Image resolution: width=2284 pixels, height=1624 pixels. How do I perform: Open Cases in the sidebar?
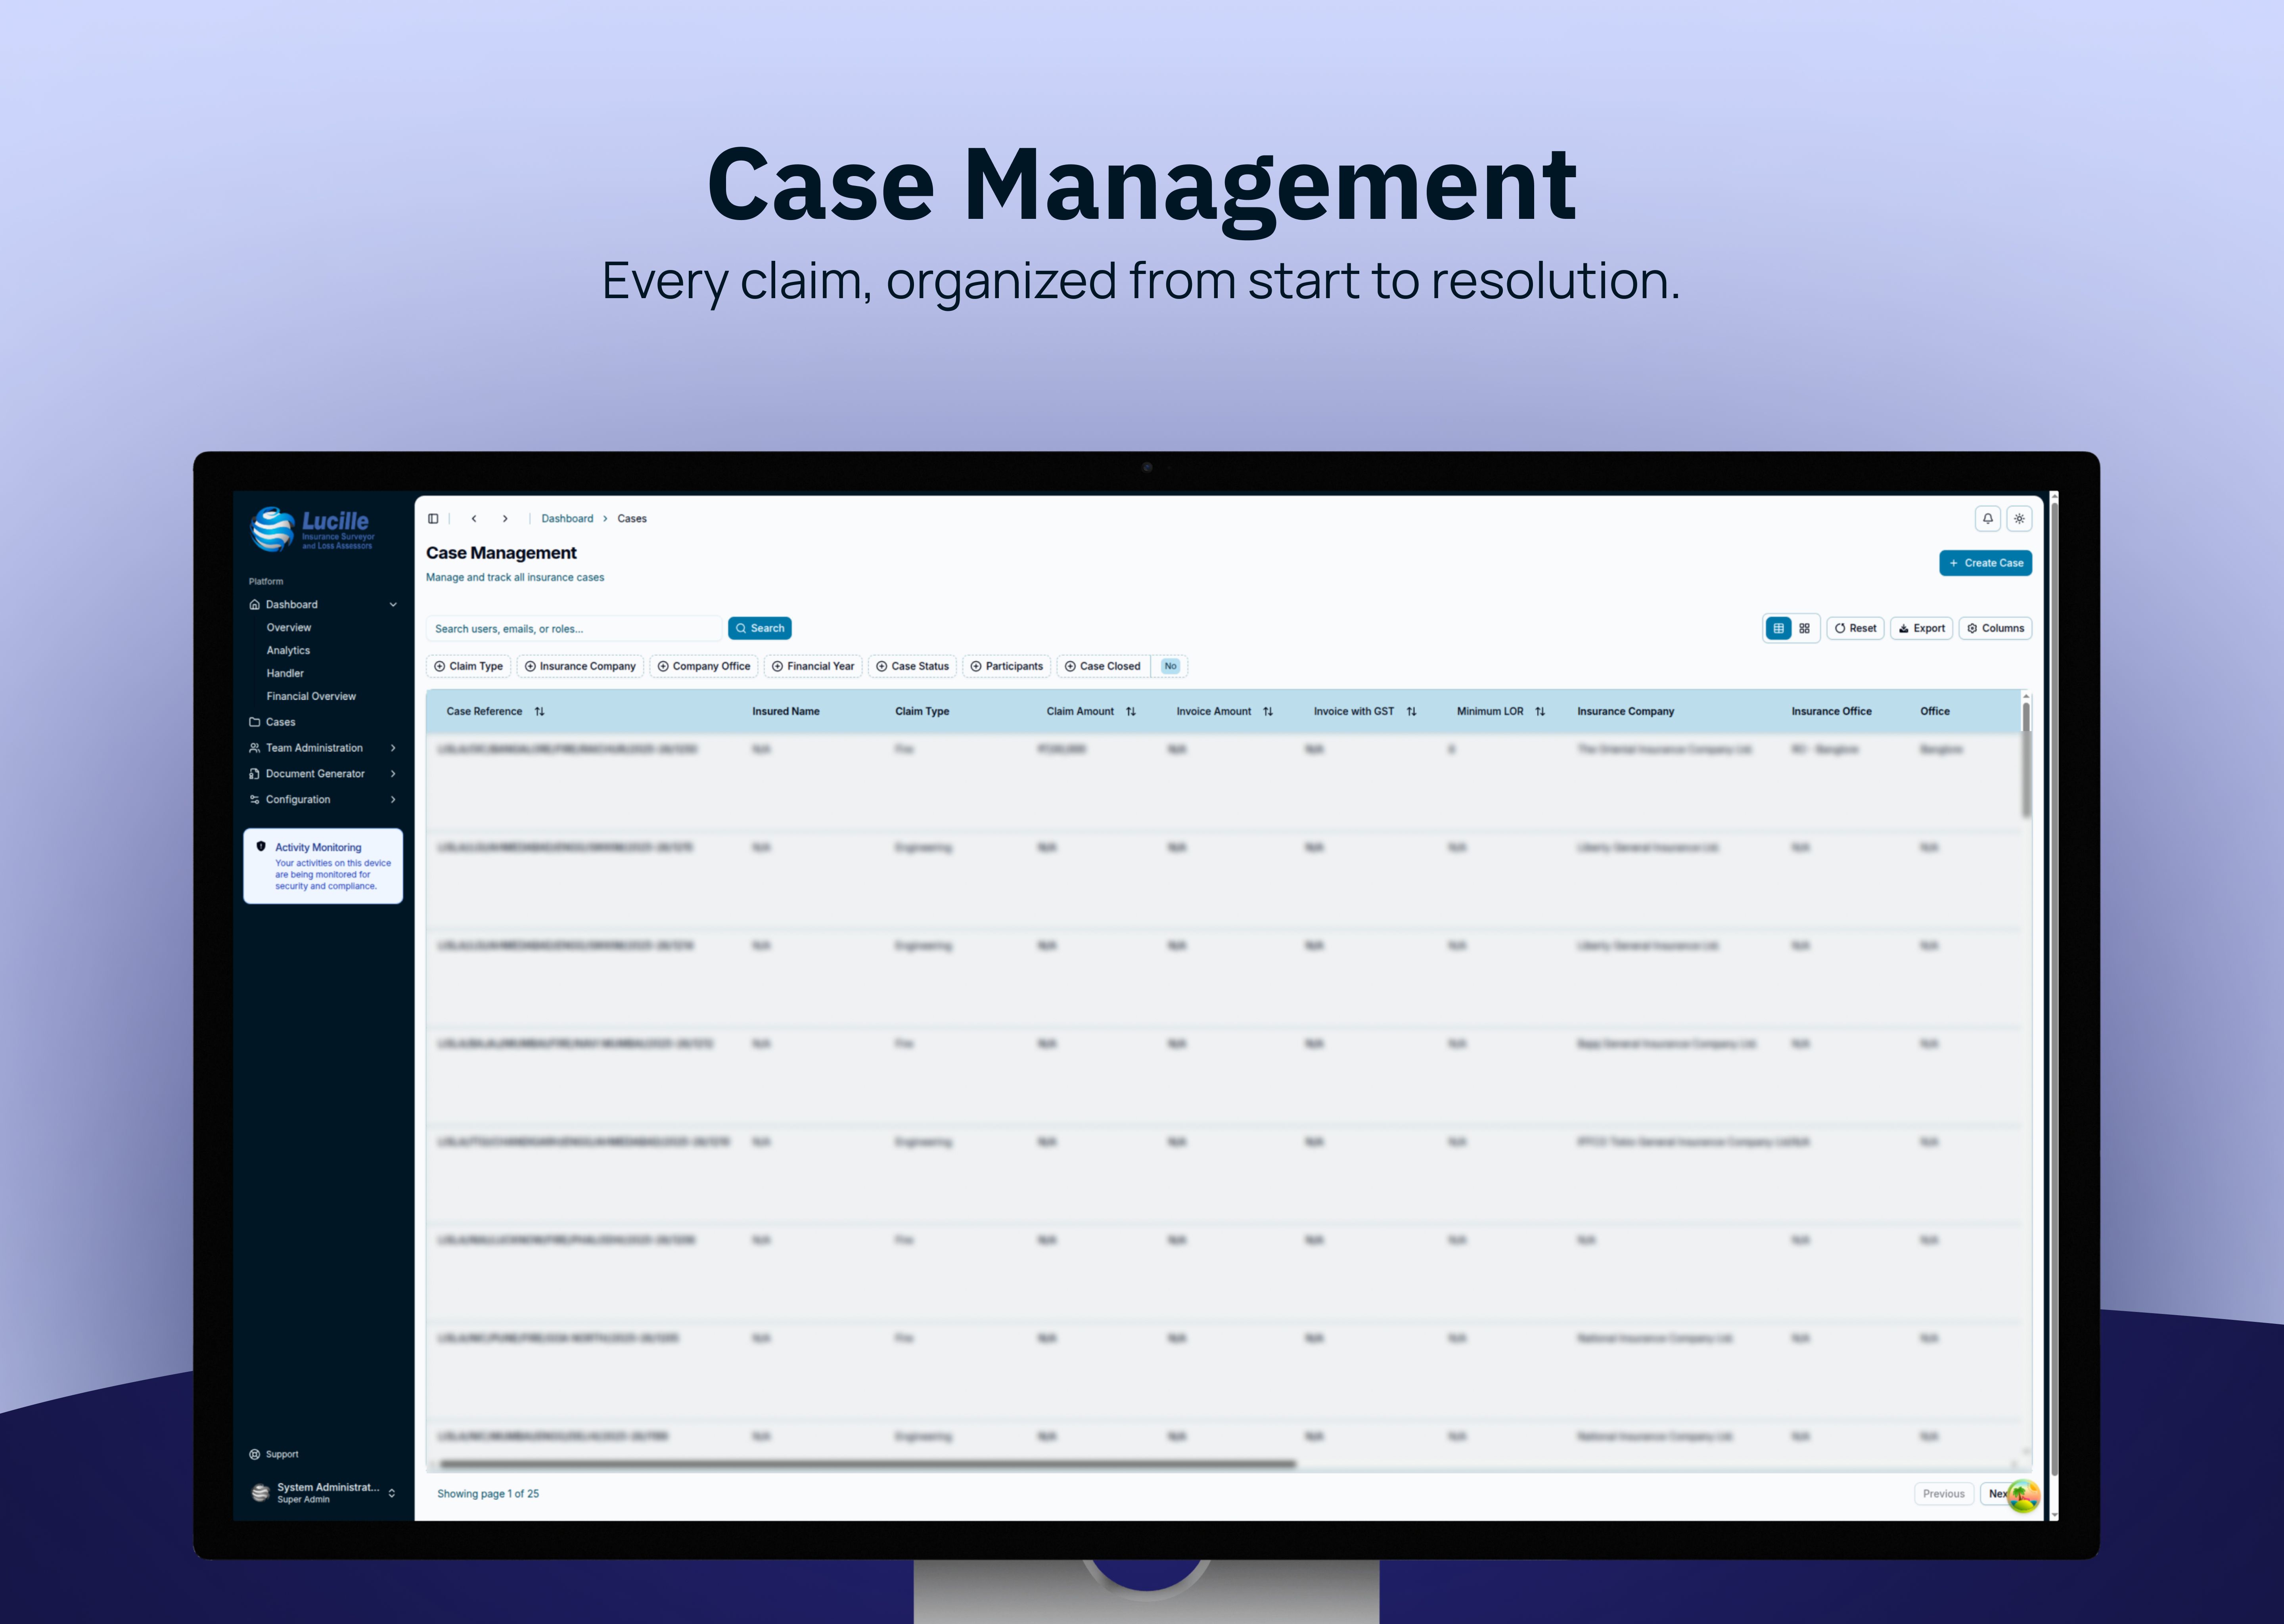tap(281, 722)
